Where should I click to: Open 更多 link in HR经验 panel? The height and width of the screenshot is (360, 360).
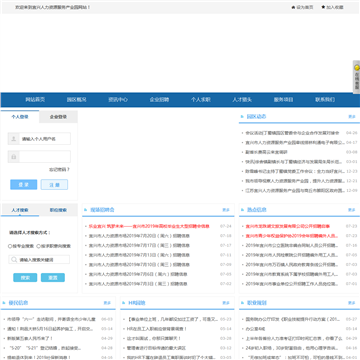click(x=226, y=303)
